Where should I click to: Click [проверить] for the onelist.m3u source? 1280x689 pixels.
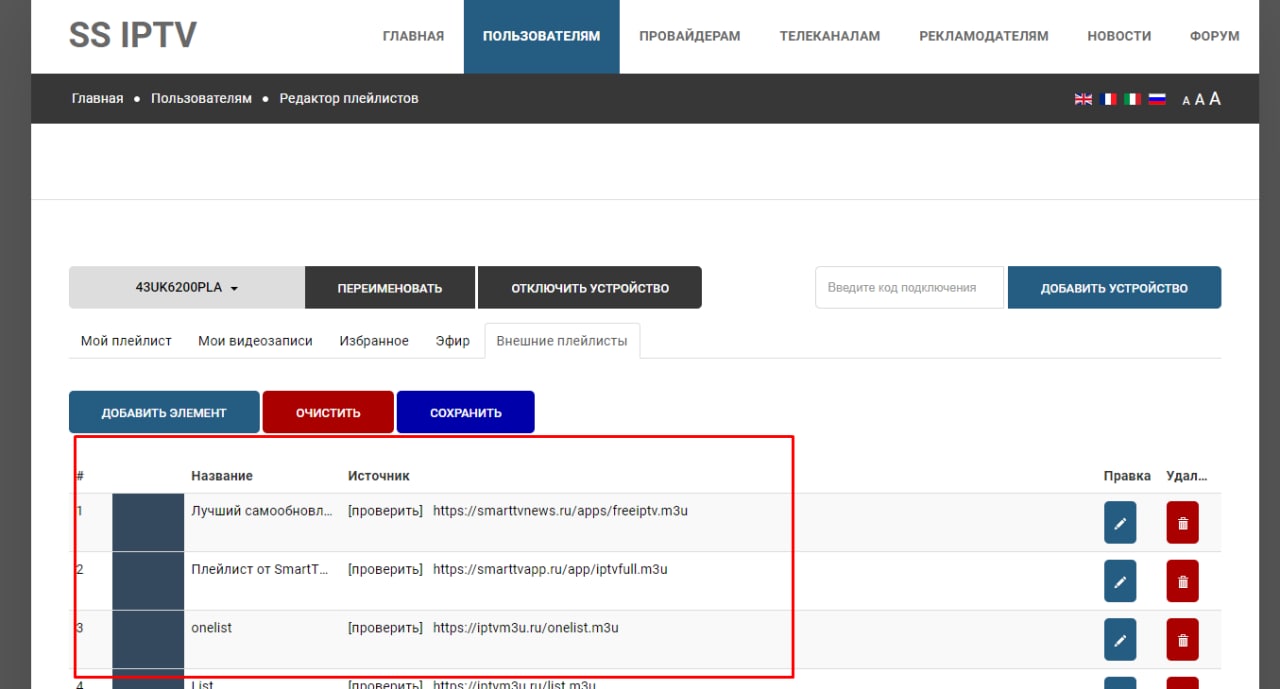click(385, 628)
